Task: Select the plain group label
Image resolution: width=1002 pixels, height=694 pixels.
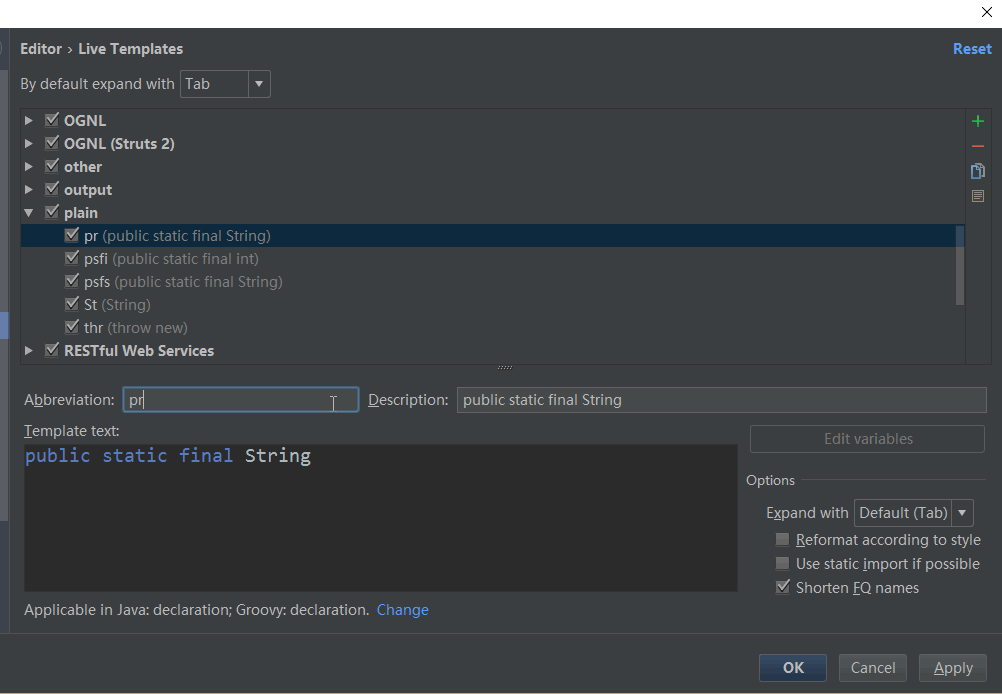Action: click(81, 213)
